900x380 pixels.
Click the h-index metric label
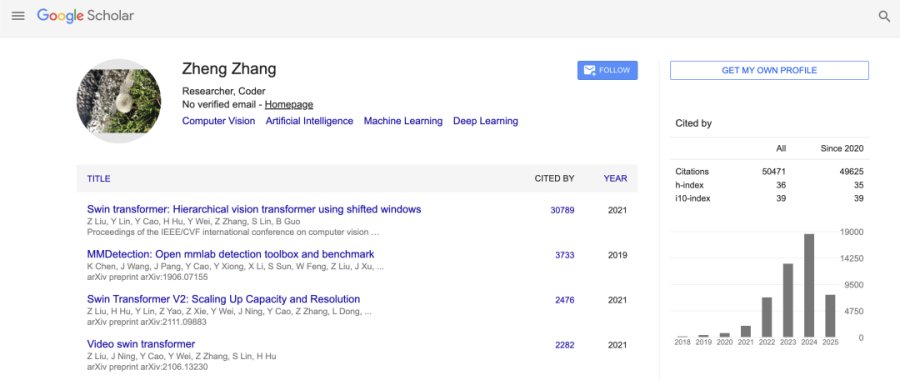pyautogui.click(x=689, y=185)
